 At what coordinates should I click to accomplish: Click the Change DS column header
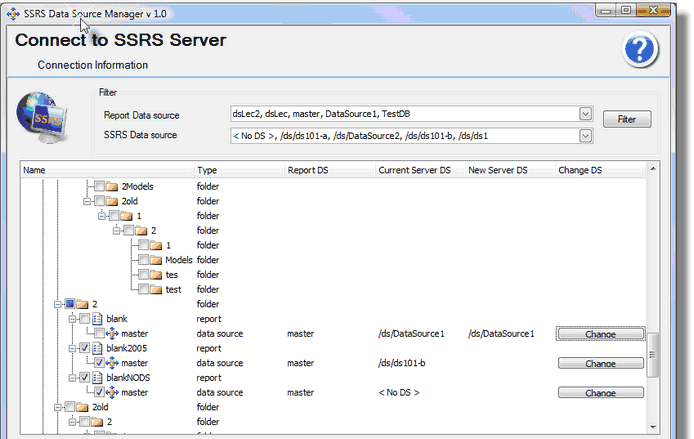[x=601, y=170]
